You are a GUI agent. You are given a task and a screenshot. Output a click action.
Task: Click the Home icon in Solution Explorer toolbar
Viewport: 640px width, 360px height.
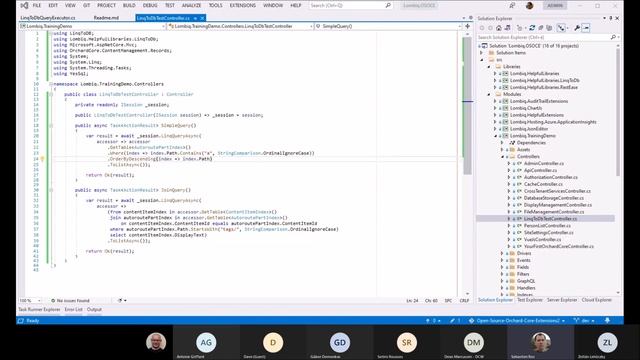pyautogui.click(x=498, y=28)
